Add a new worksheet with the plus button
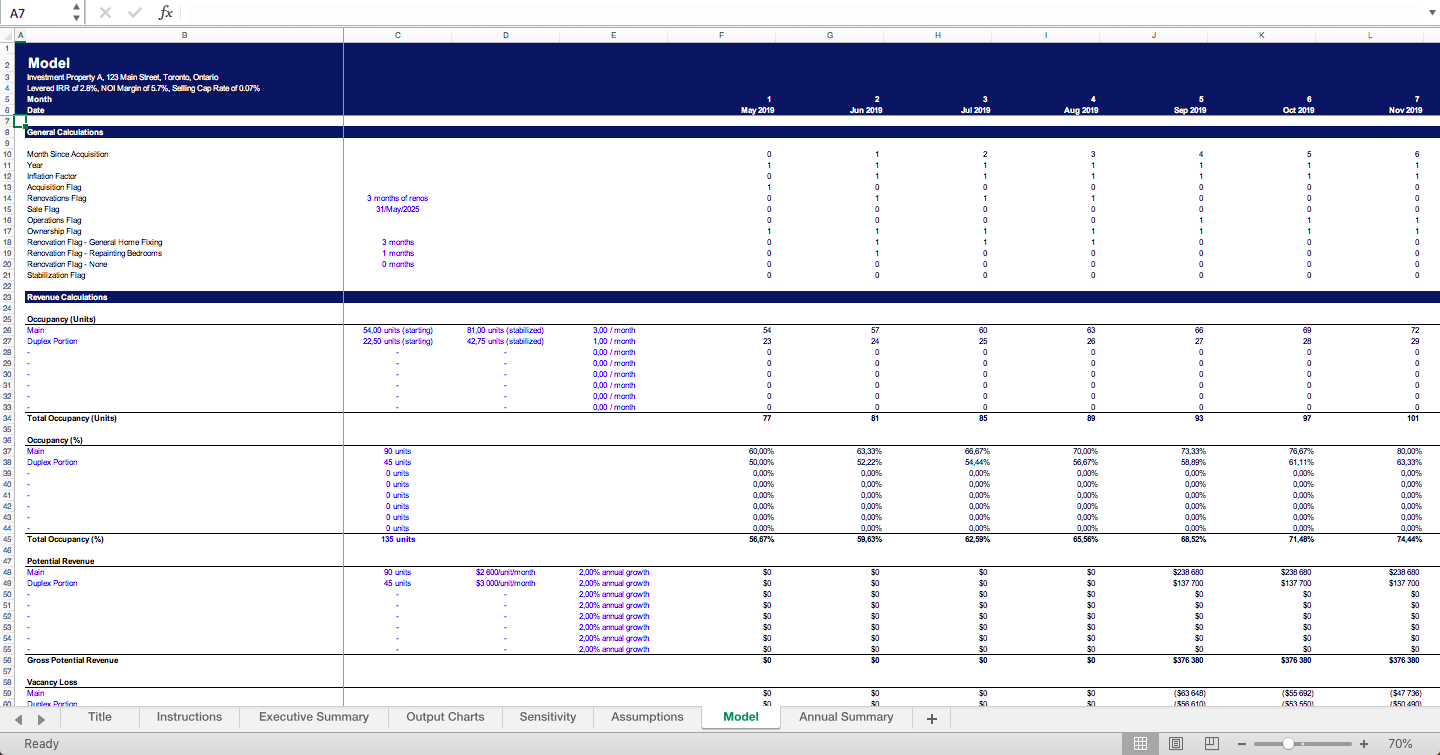Viewport: 1440px width, 755px height. point(931,717)
